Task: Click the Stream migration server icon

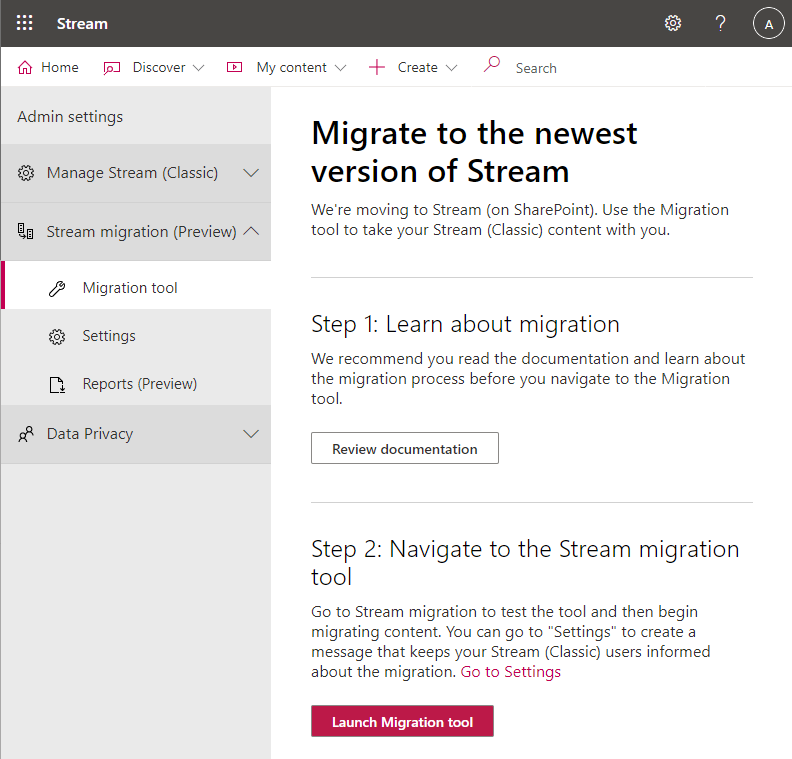Action: coord(26,231)
